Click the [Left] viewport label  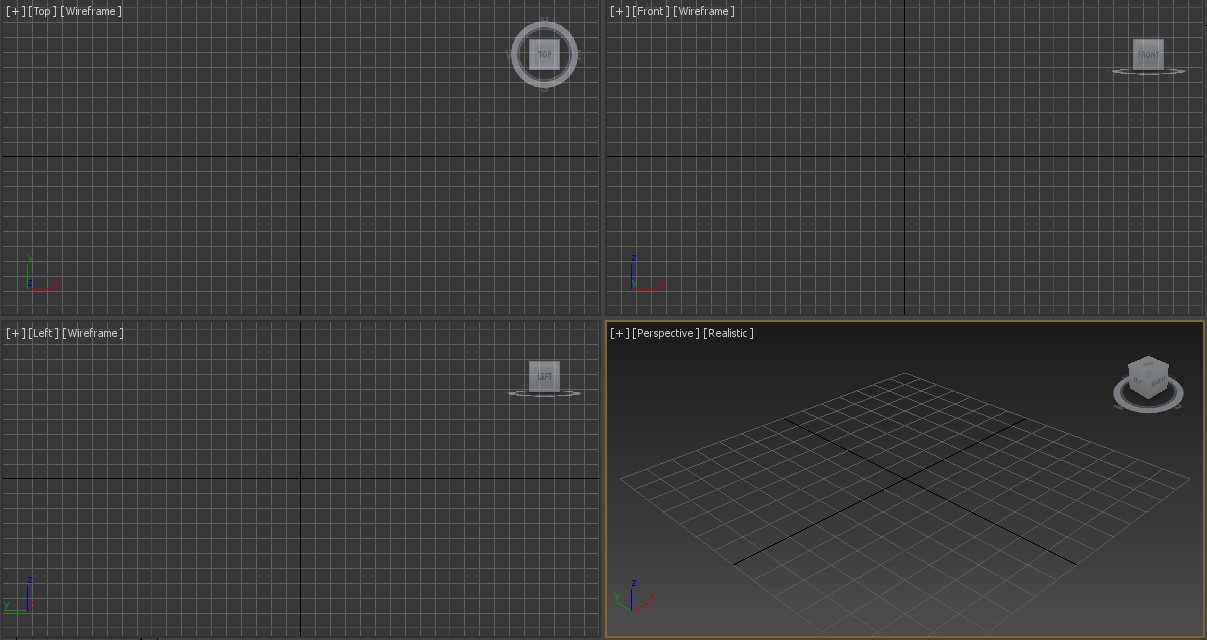point(44,333)
